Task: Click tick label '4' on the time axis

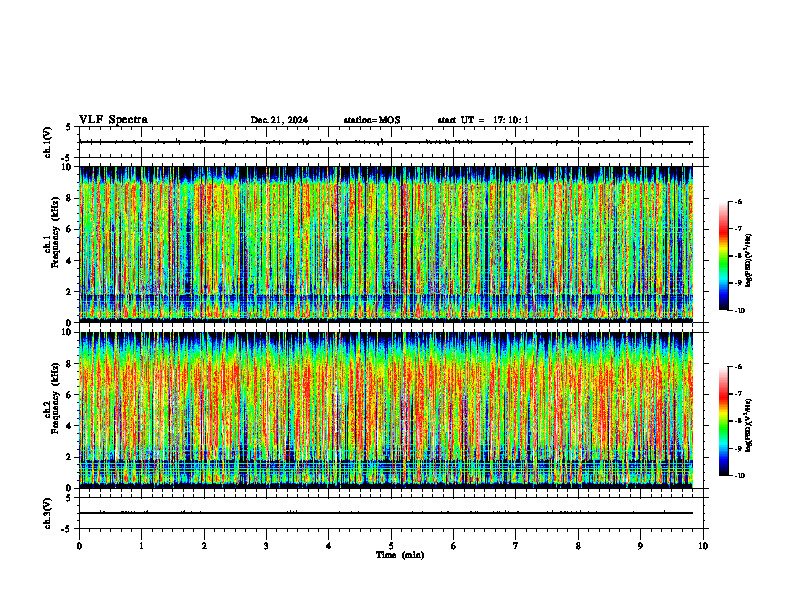Action: (x=329, y=546)
